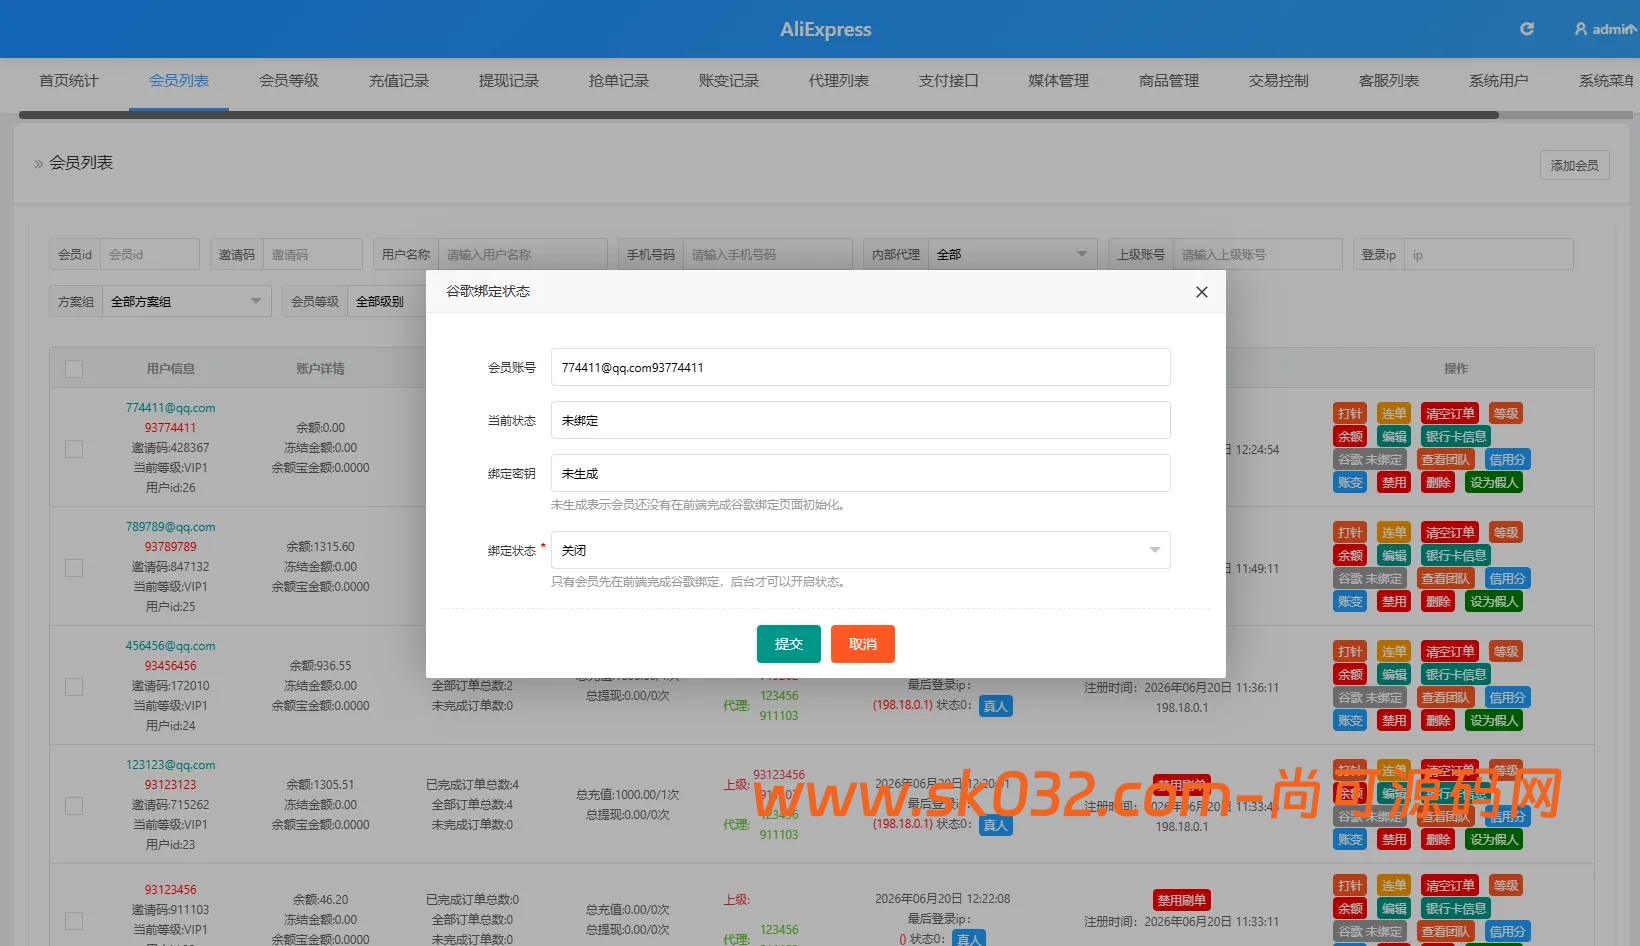This screenshot has width=1640, height=946.
Task: Click 等级 button for user 456456@qq.com
Action: coord(1506,652)
